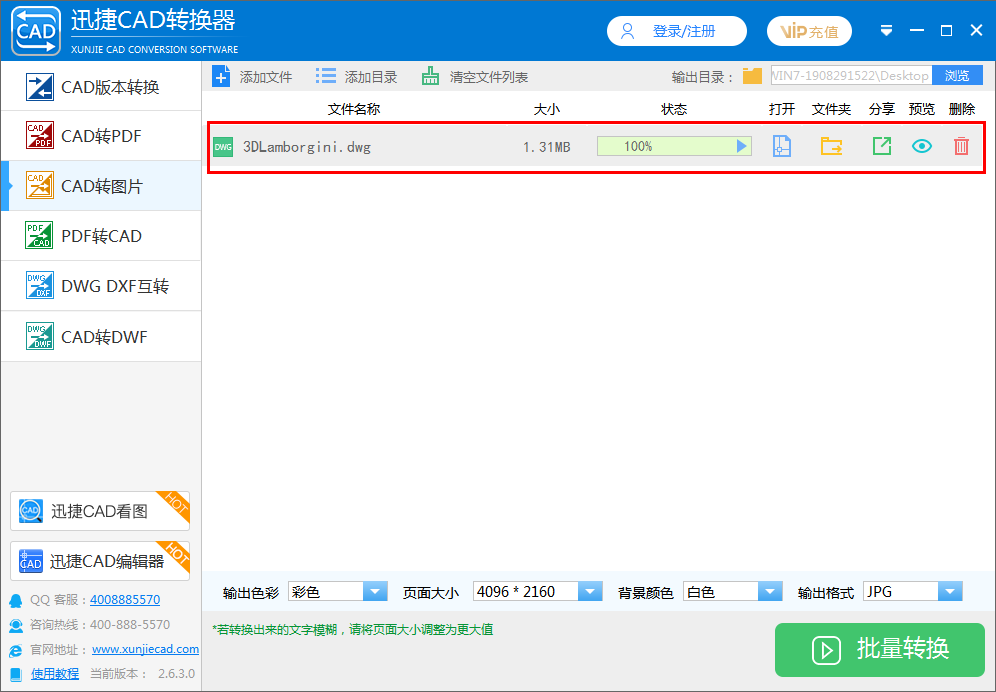Open the title bar dropdown menu icon
Image resolution: width=996 pixels, height=692 pixels.
pos(887,31)
